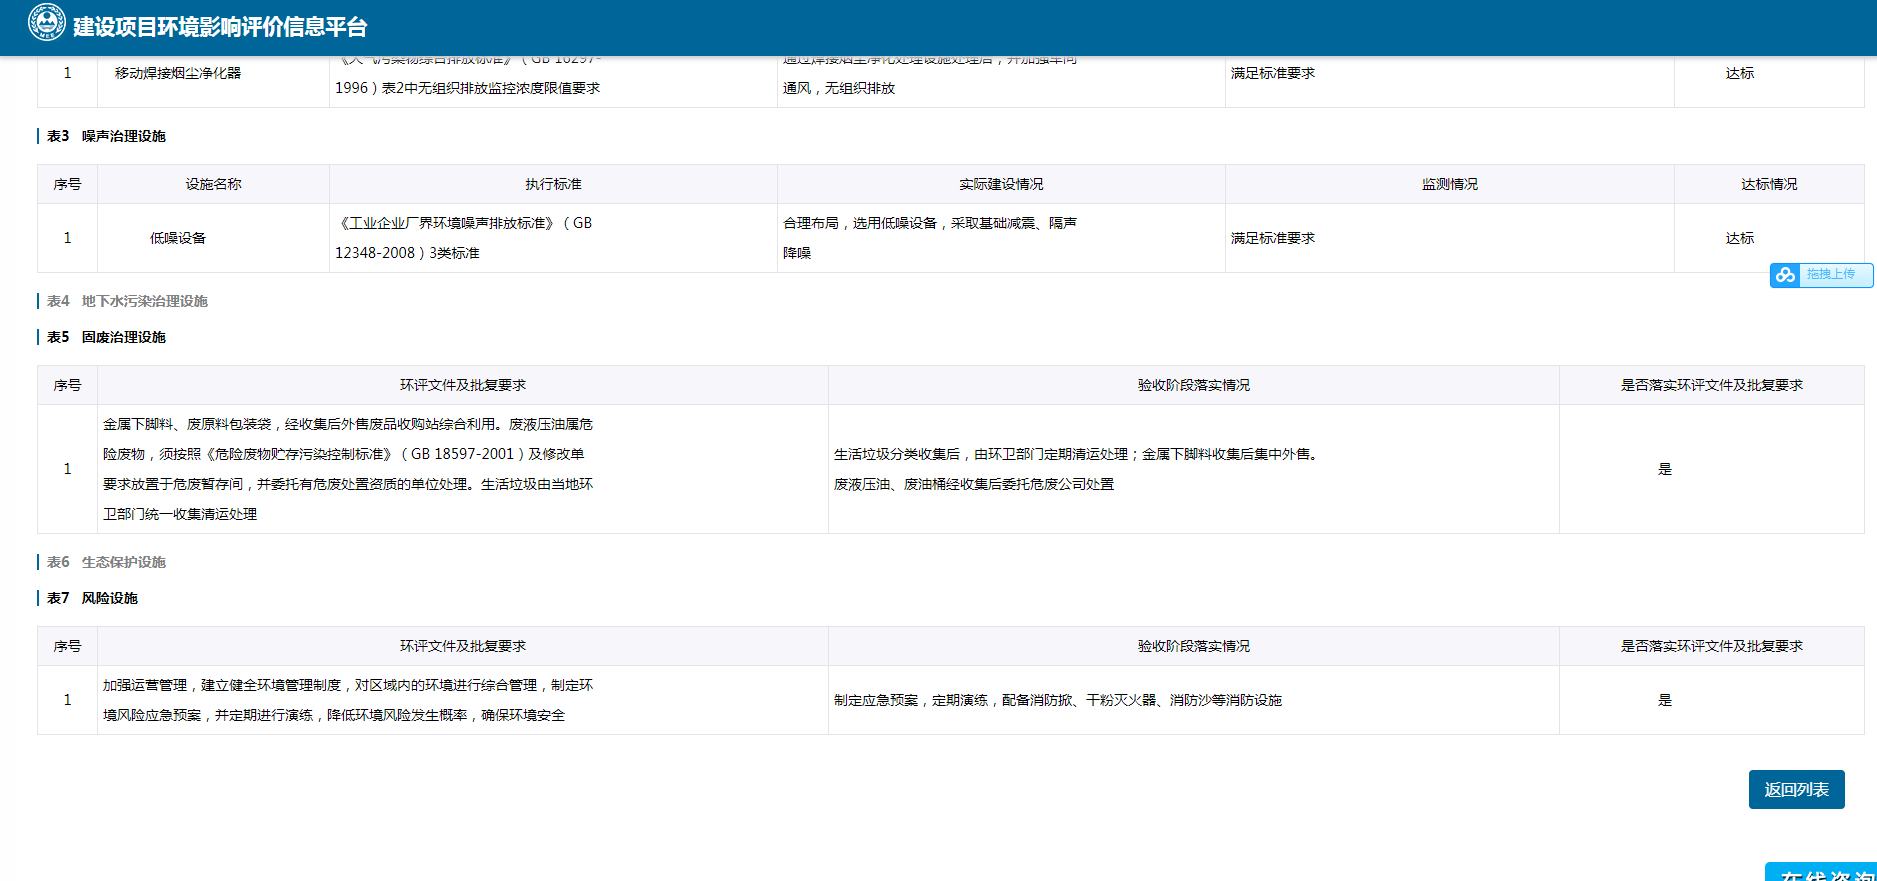Select the 表5 固废治理设施 heading
This screenshot has width=1877, height=881.
pos(106,337)
